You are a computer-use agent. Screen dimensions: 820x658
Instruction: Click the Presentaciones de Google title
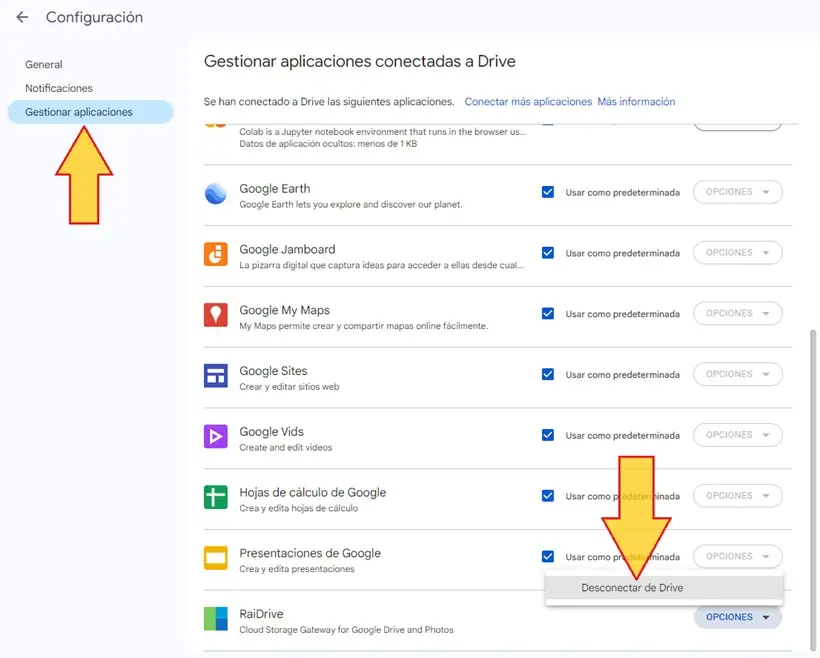tap(310, 553)
